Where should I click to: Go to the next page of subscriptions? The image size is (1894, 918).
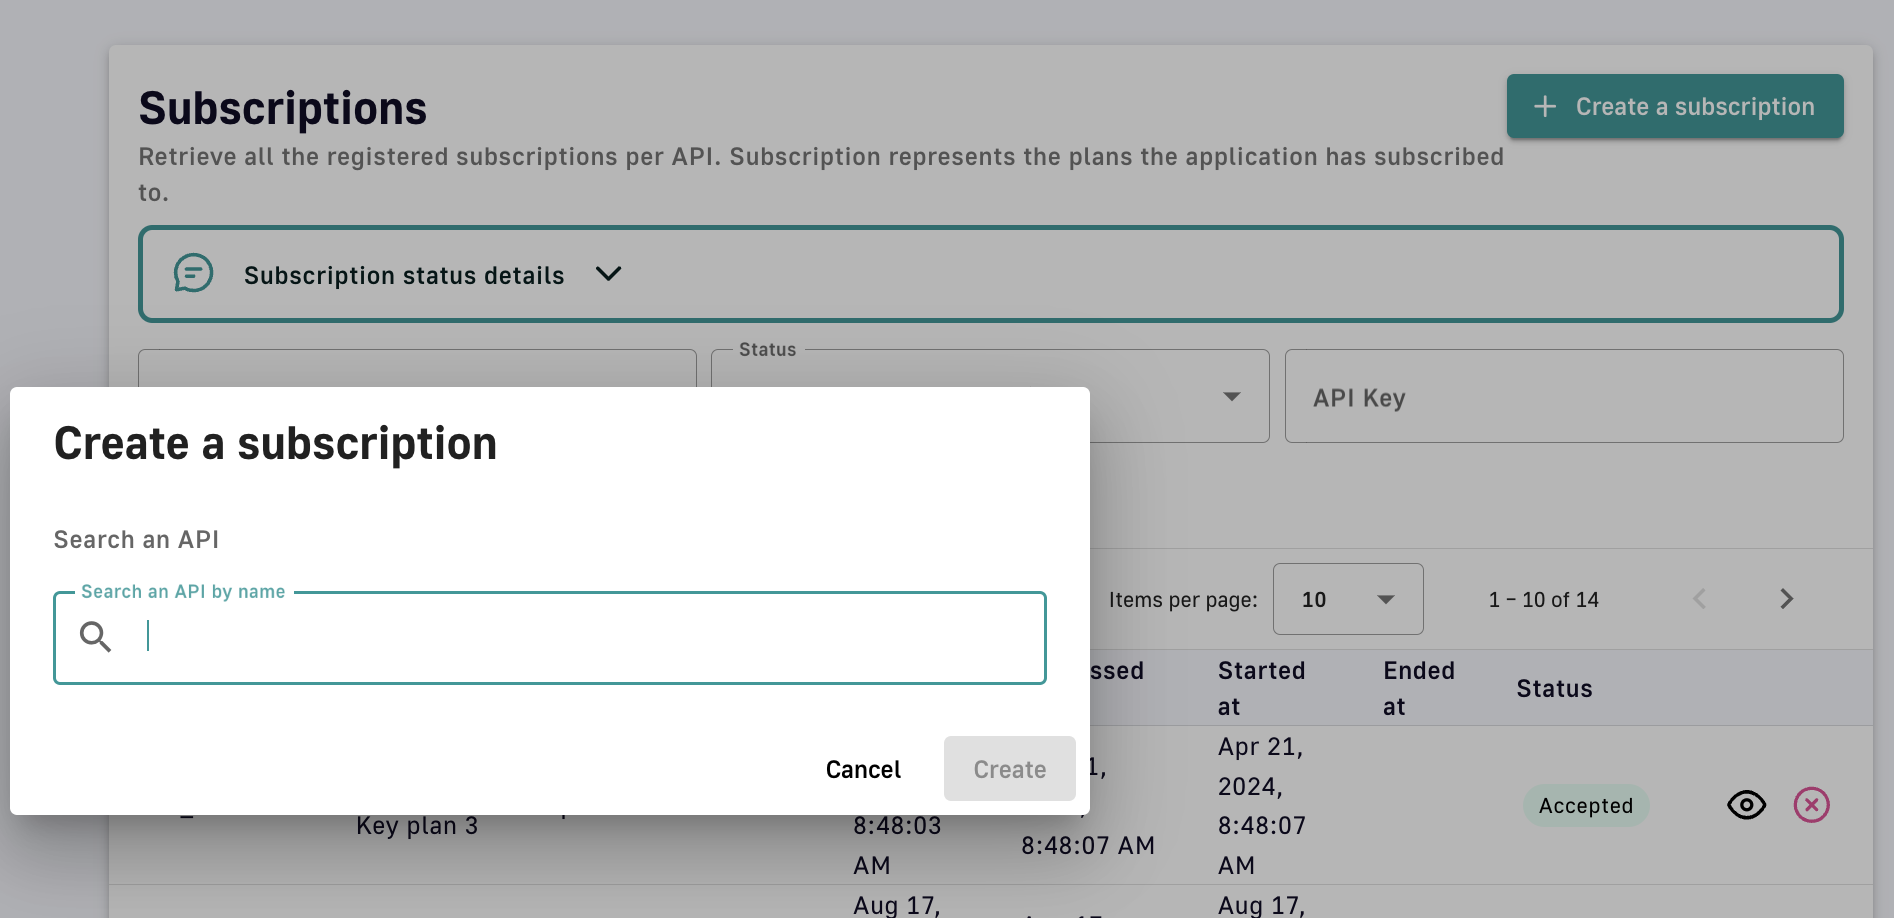pos(1786,599)
